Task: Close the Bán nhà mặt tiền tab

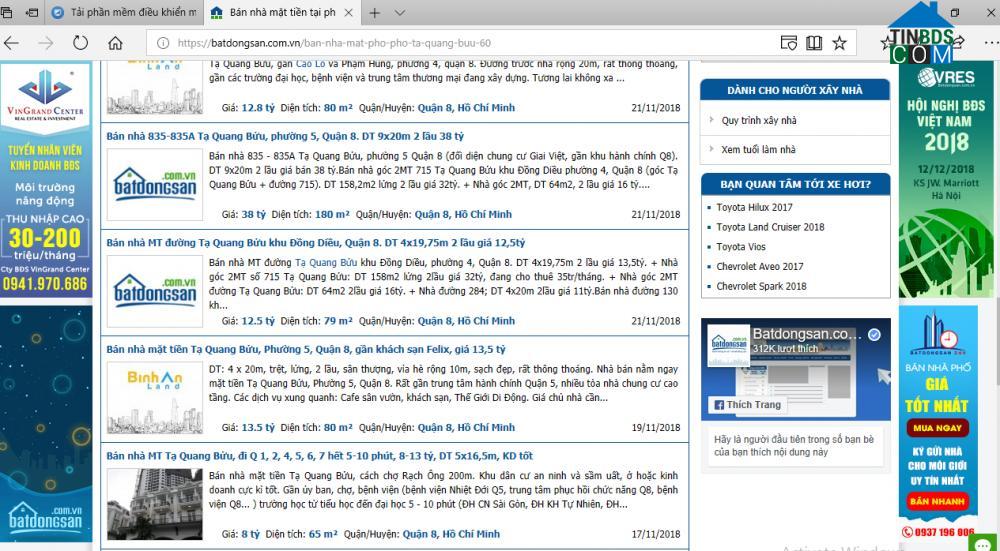Action: coord(349,13)
